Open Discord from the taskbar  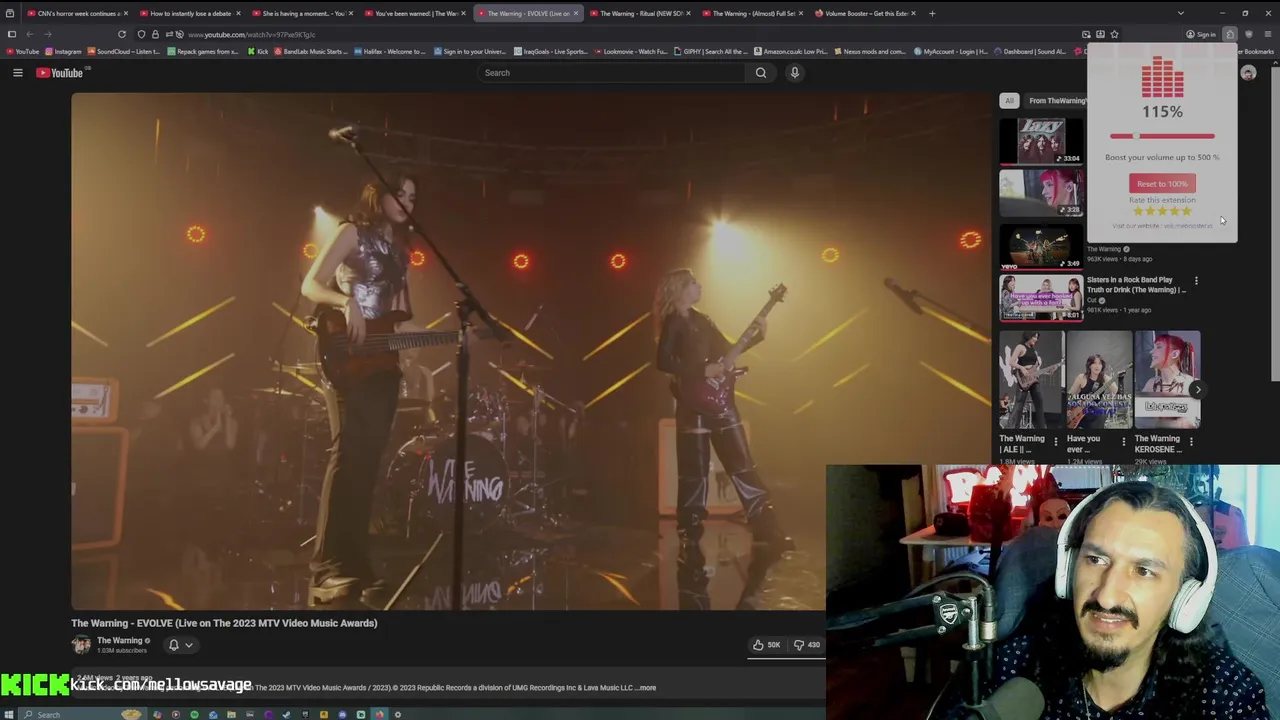[x=342, y=714]
